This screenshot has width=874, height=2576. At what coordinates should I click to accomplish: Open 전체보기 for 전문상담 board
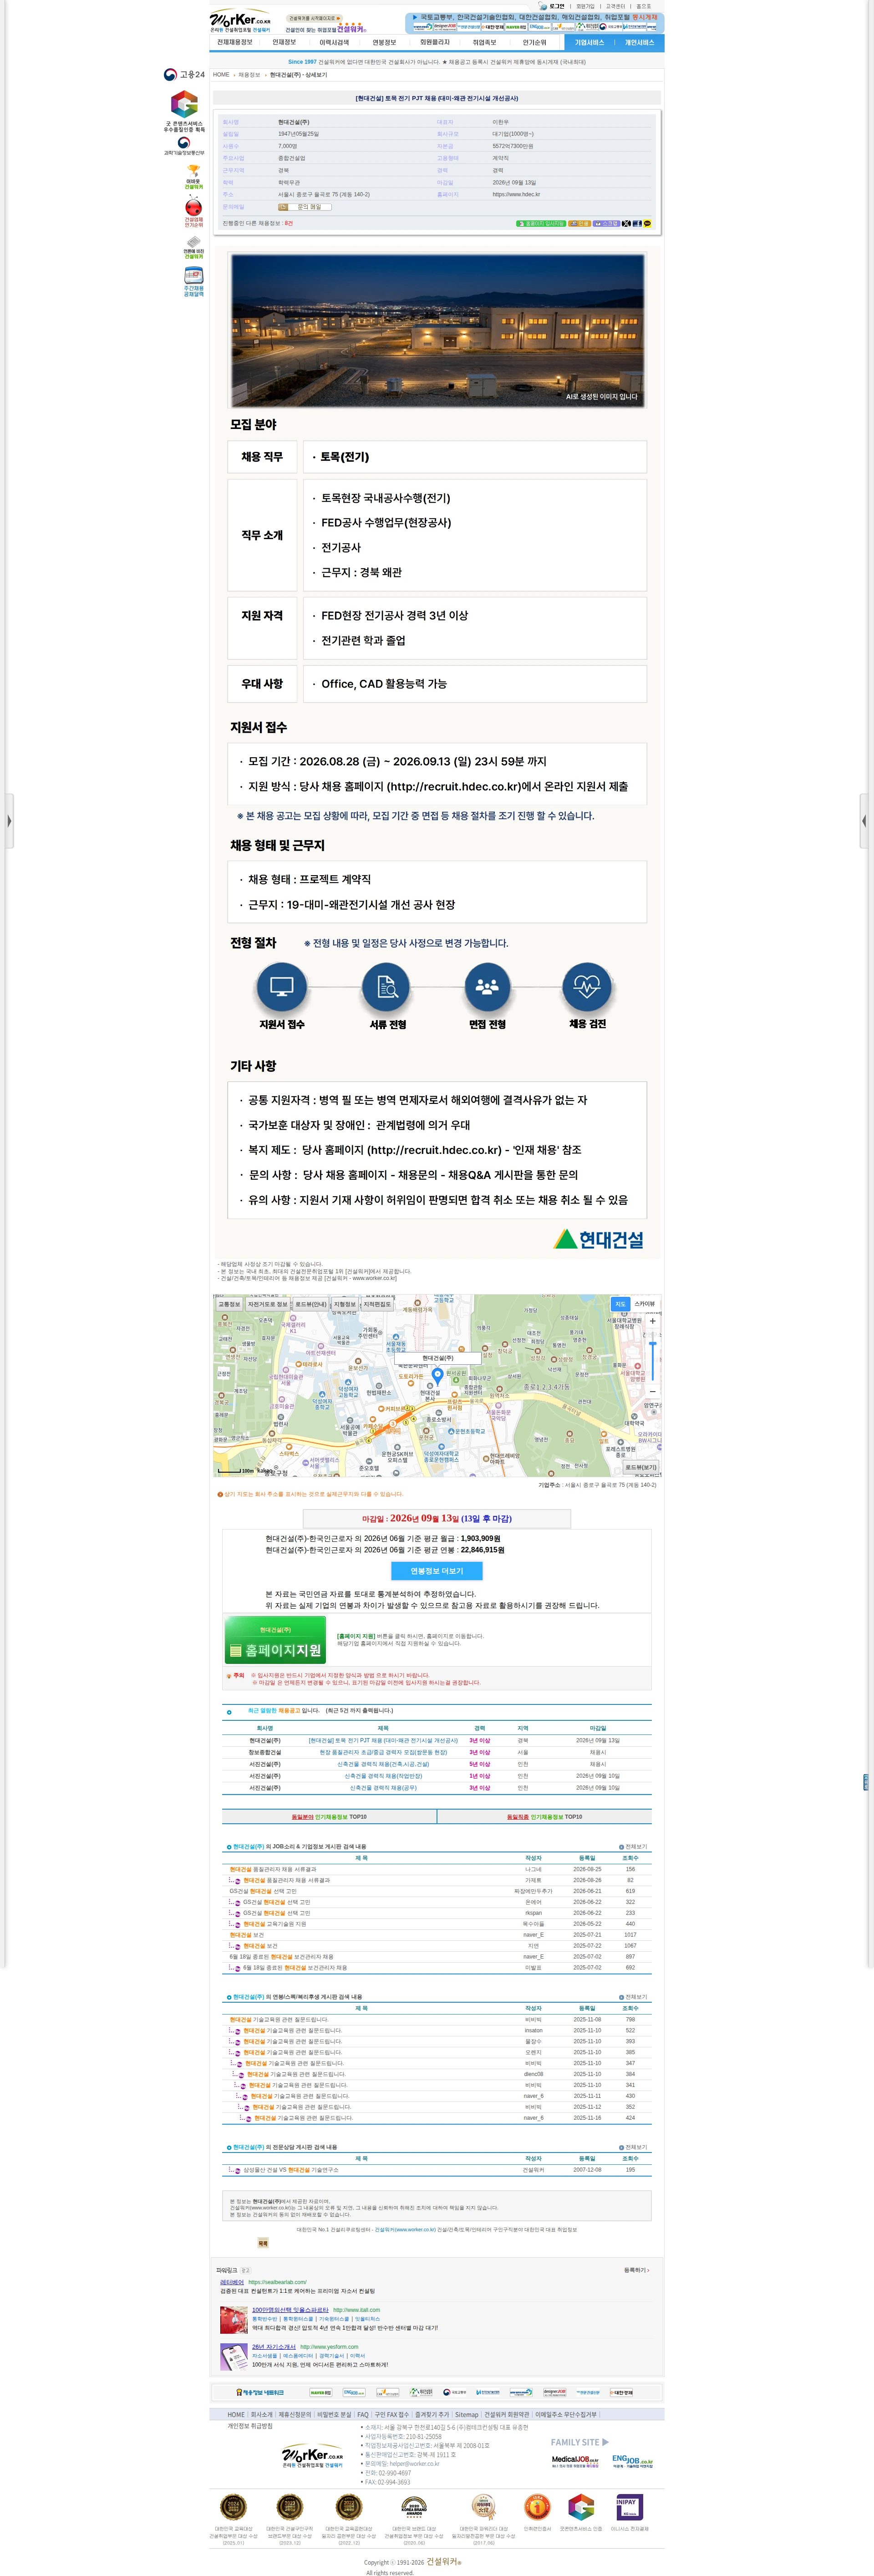point(633,2147)
